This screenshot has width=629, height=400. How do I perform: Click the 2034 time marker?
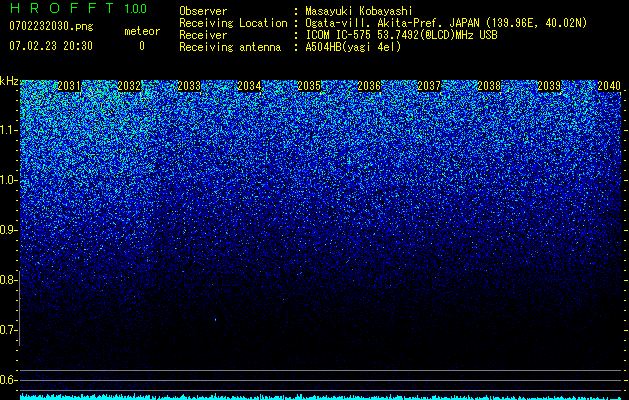(249, 86)
